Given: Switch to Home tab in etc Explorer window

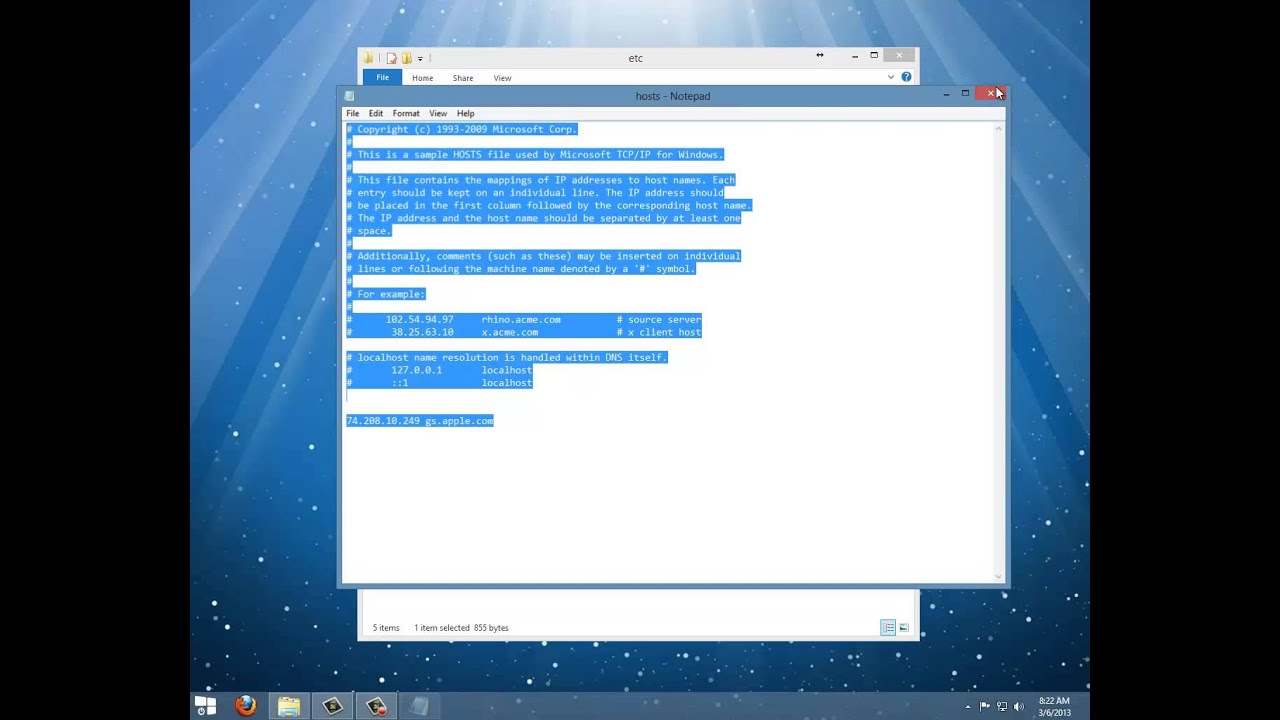Looking at the screenshot, I should point(422,78).
